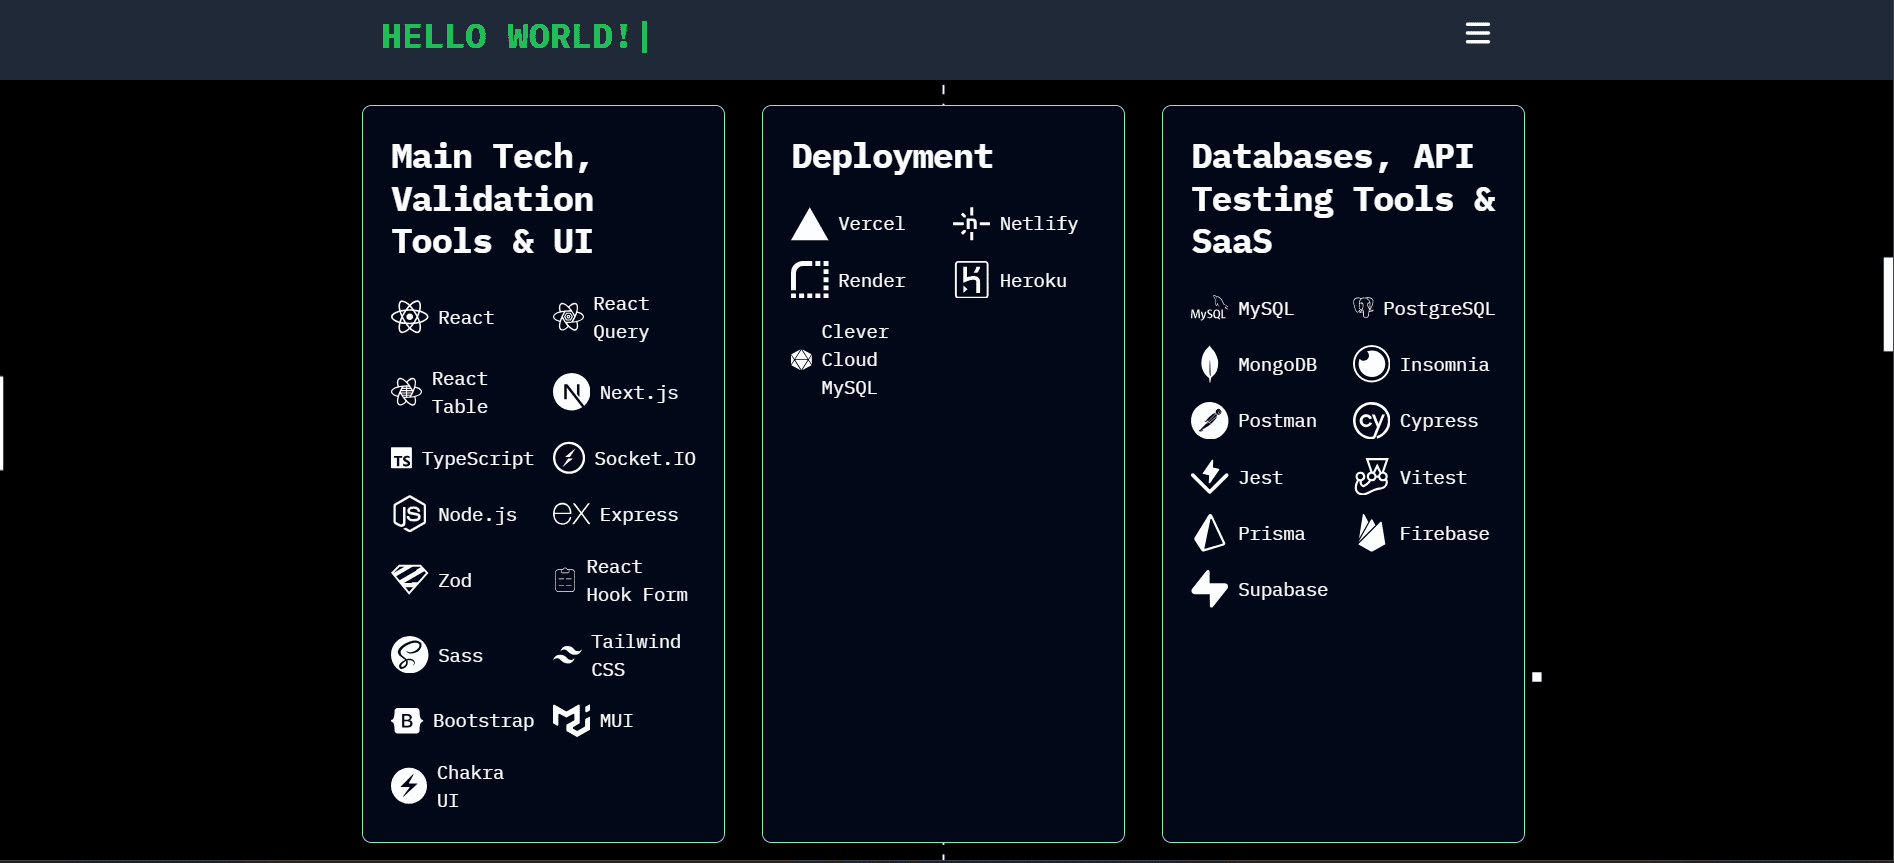Select the "Vercel" label
The image size is (1894, 863).
click(x=871, y=224)
